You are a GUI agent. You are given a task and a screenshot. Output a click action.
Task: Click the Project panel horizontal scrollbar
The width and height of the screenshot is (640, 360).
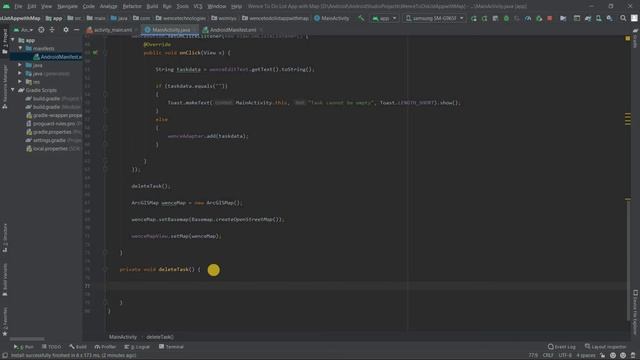(27, 339)
